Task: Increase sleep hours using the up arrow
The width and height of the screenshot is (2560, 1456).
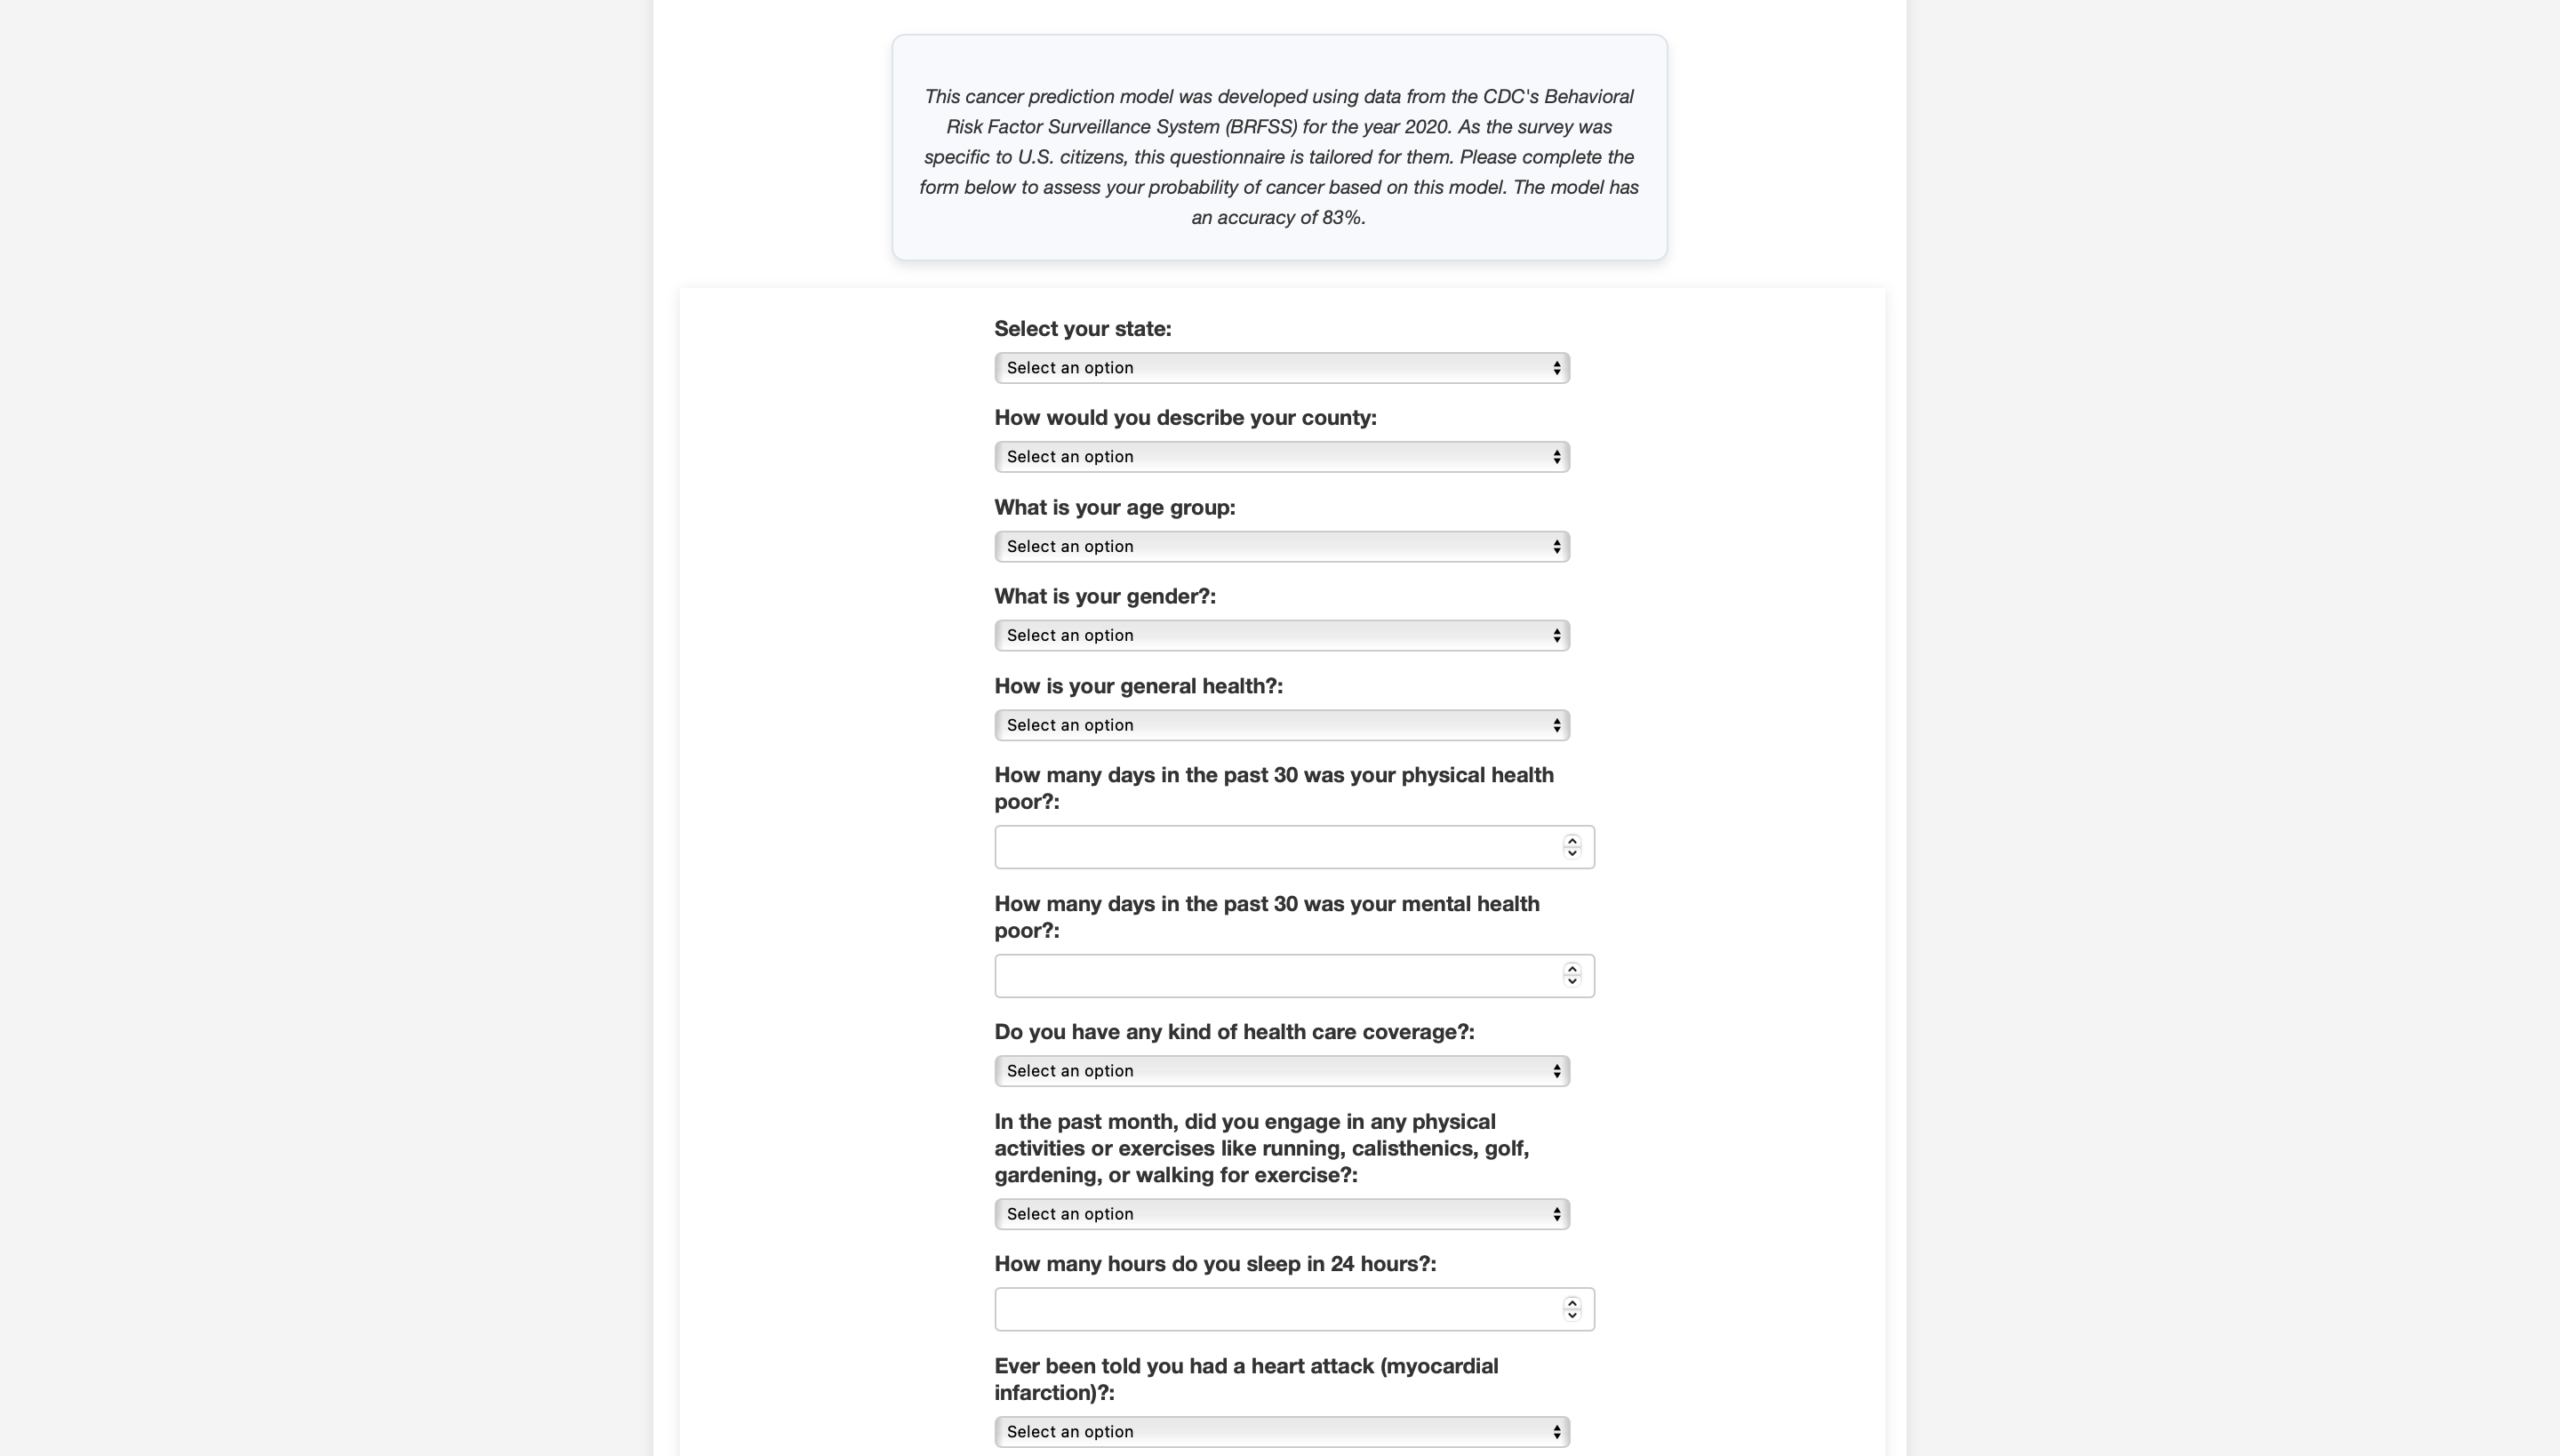Action: [x=1572, y=1303]
